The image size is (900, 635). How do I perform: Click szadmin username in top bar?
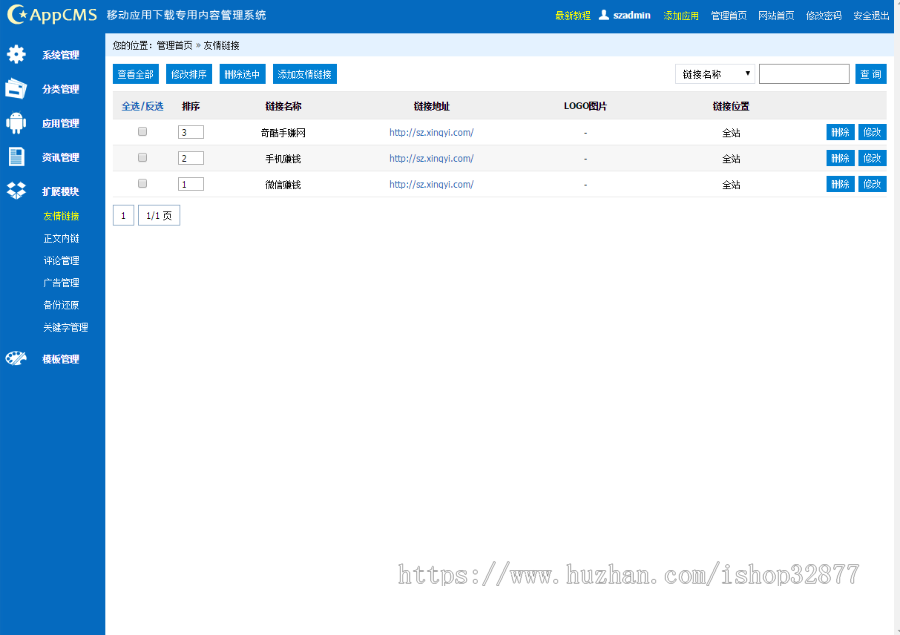pyautogui.click(x=632, y=16)
